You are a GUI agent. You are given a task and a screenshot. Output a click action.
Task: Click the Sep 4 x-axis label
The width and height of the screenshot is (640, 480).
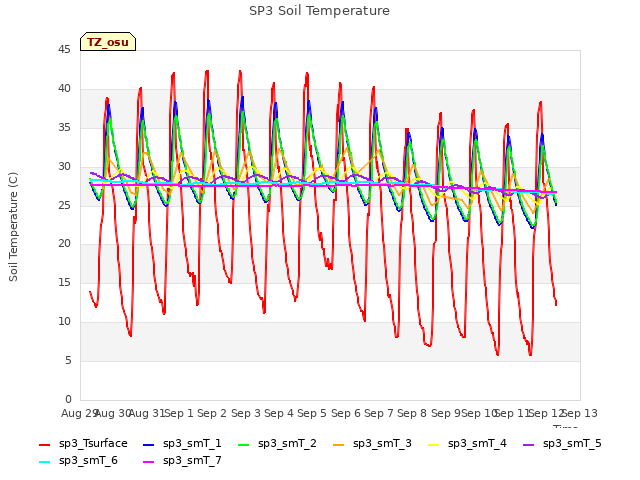[279, 413]
